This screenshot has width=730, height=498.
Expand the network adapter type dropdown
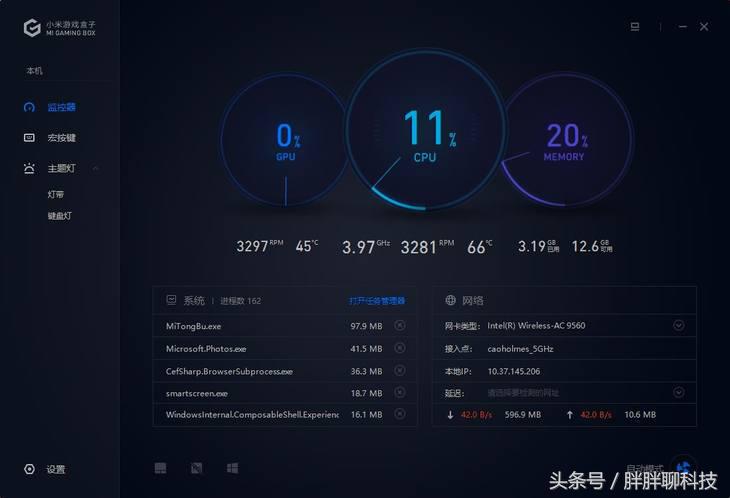679,325
